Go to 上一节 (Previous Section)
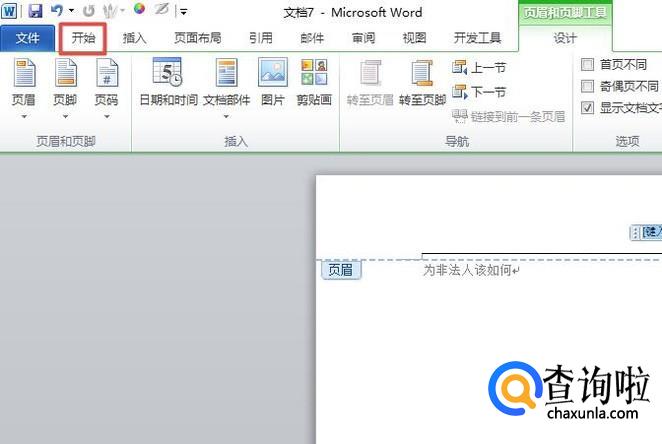 point(478,68)
